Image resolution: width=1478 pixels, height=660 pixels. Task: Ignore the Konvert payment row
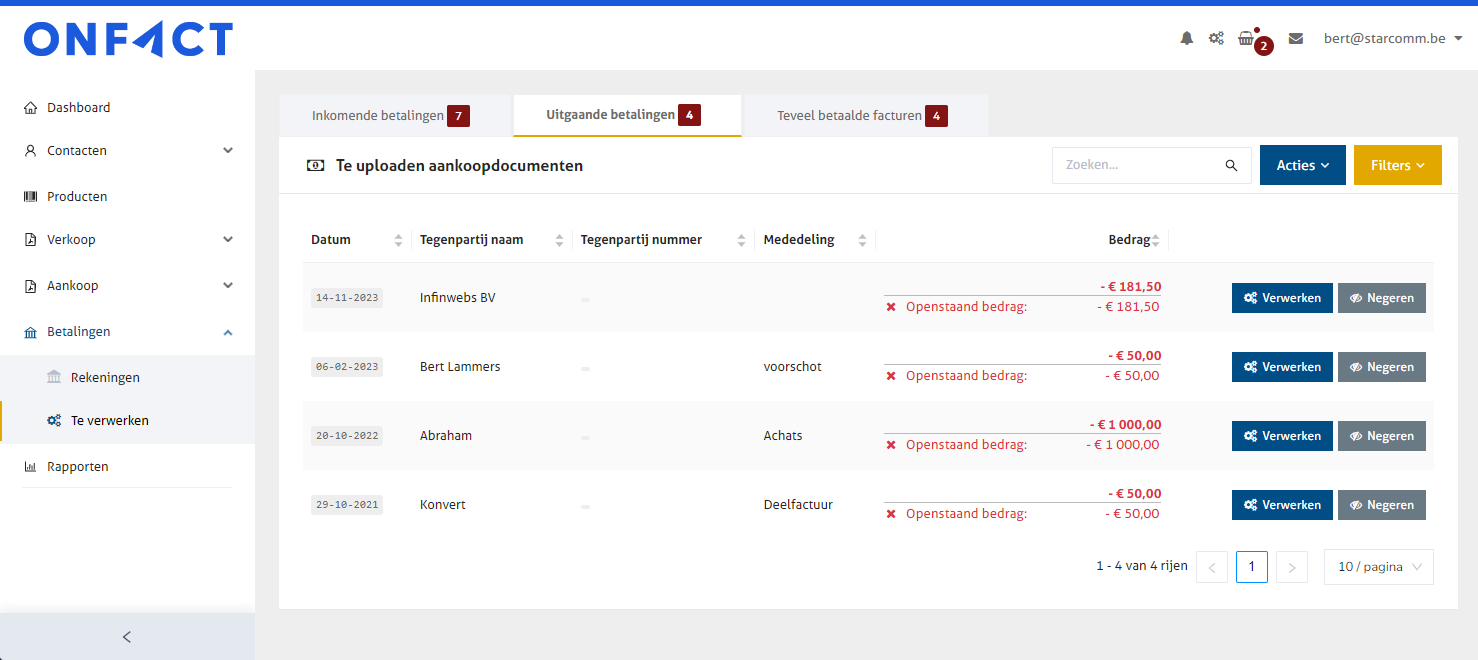[x=1381, y=505]
